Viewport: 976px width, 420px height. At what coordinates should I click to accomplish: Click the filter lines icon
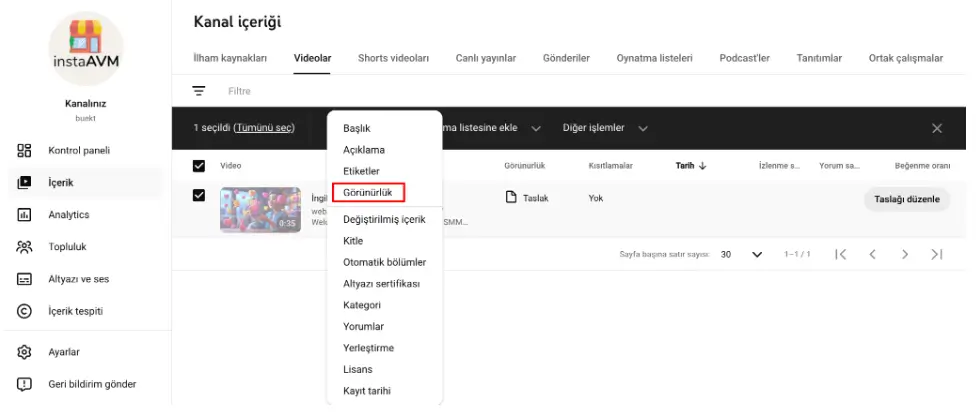point(199,91)
